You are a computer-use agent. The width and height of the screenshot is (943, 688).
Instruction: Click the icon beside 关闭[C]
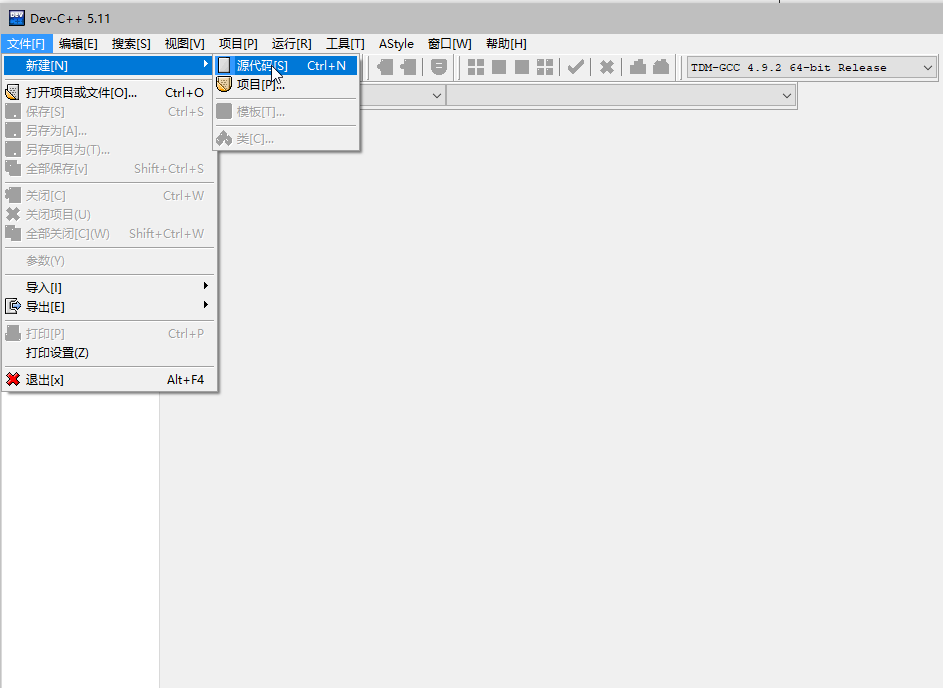pos(13,195)
